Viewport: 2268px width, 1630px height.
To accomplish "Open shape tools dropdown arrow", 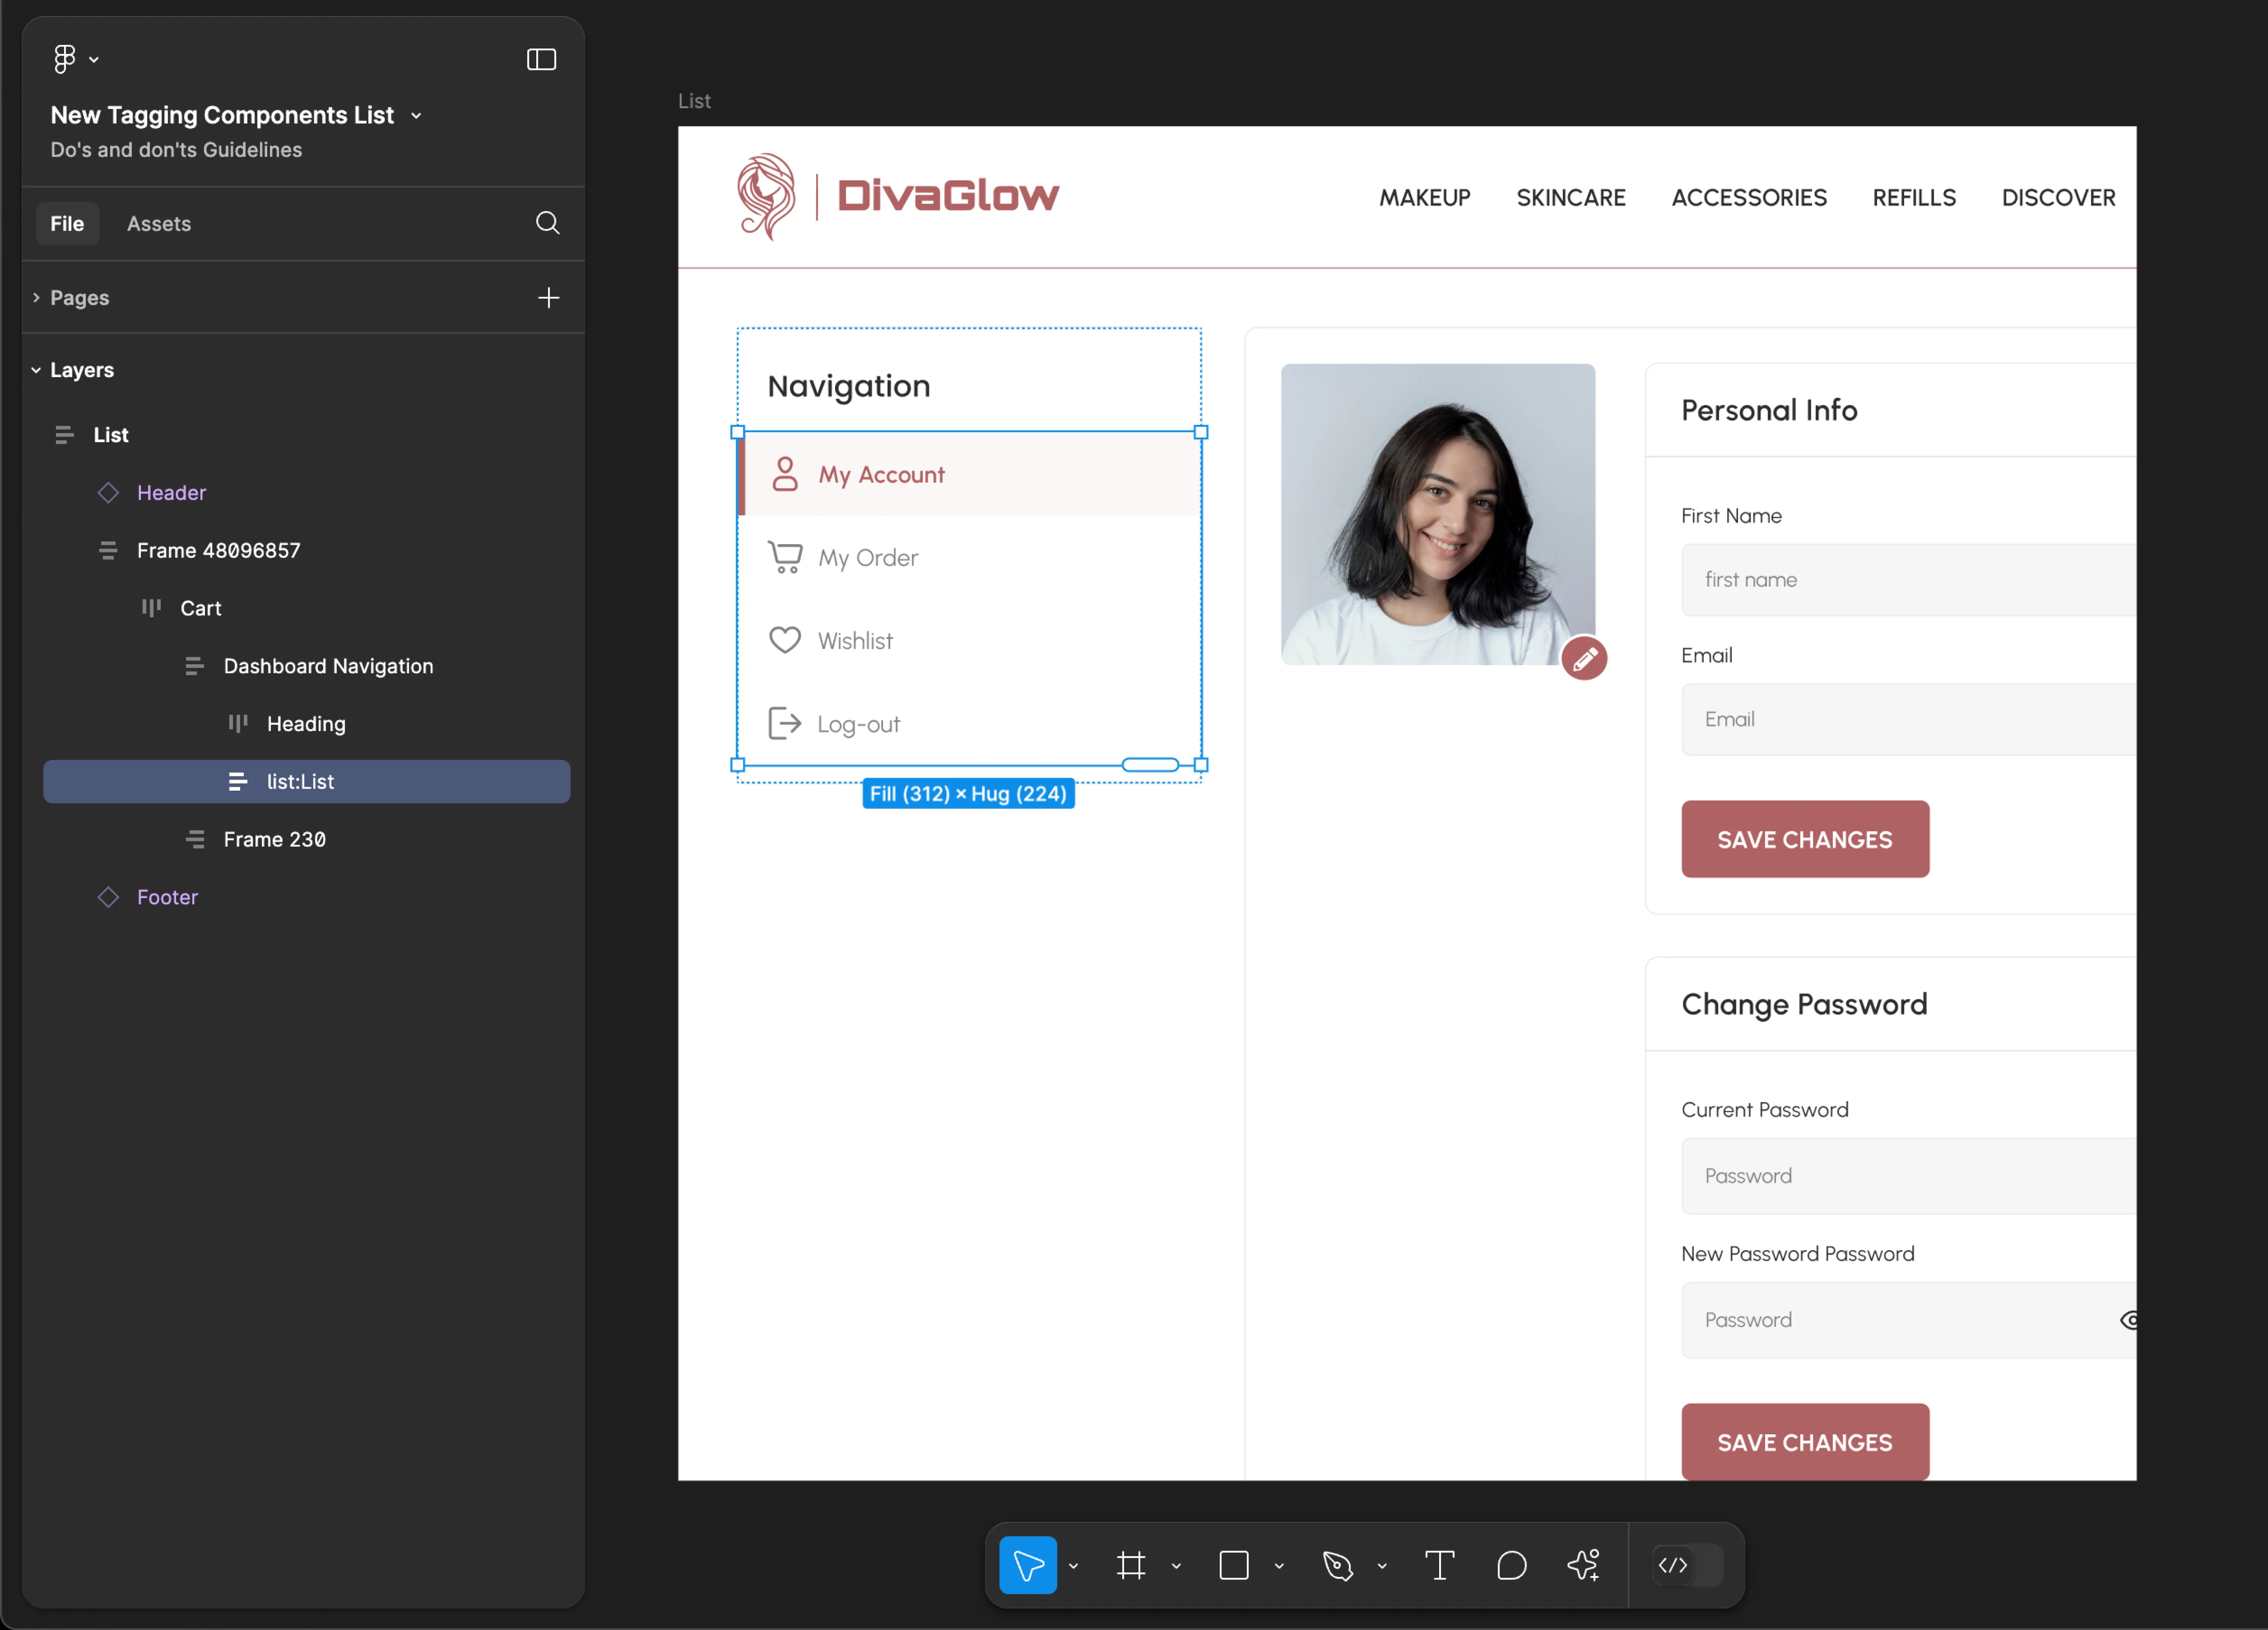I will (1279, 1566).
